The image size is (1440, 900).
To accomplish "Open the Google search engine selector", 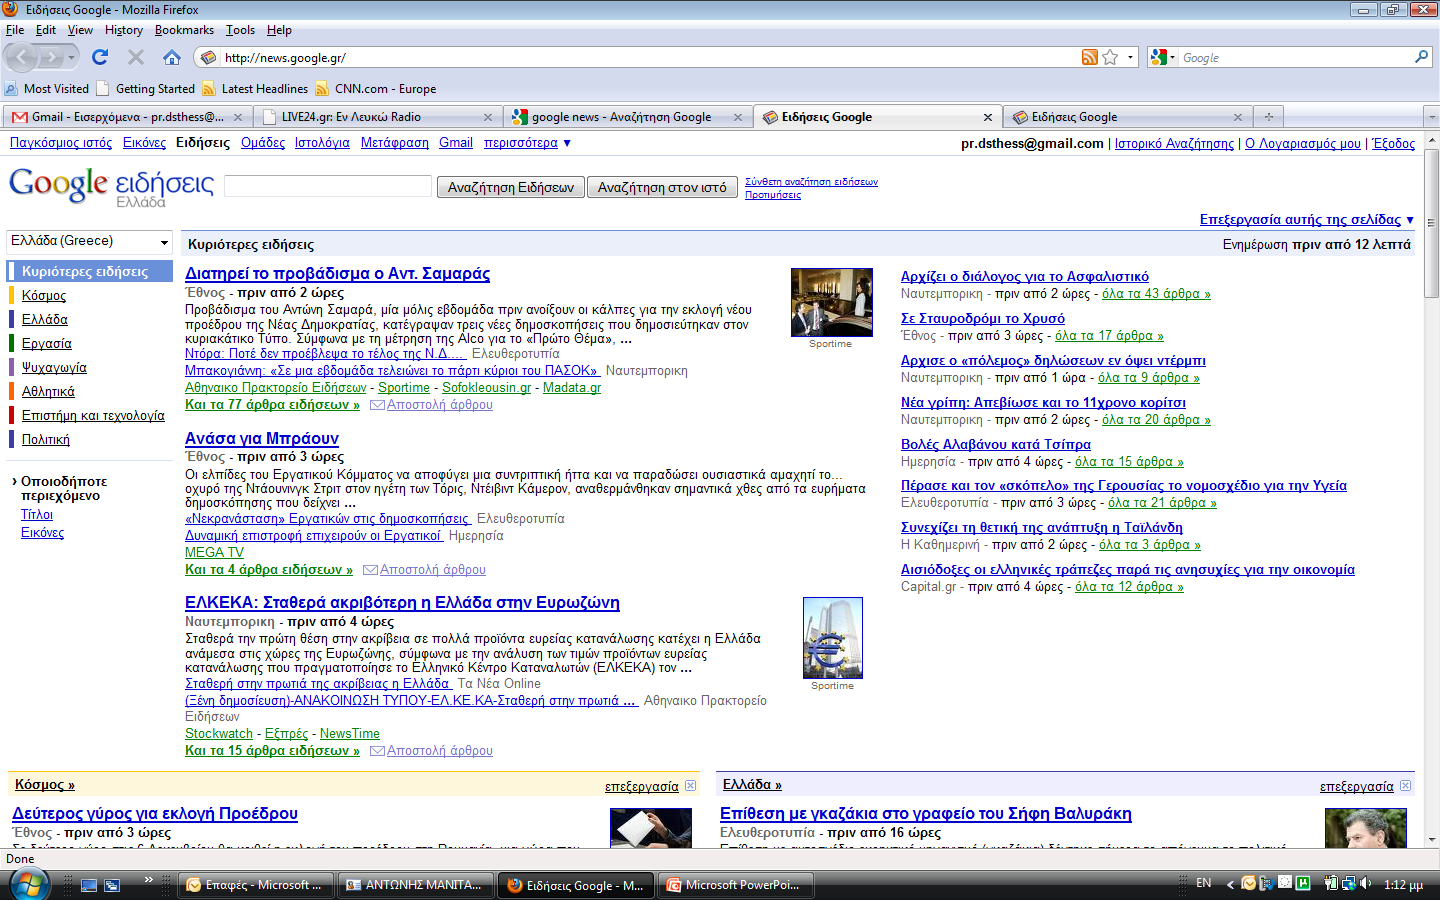I will click(1163, 58).
